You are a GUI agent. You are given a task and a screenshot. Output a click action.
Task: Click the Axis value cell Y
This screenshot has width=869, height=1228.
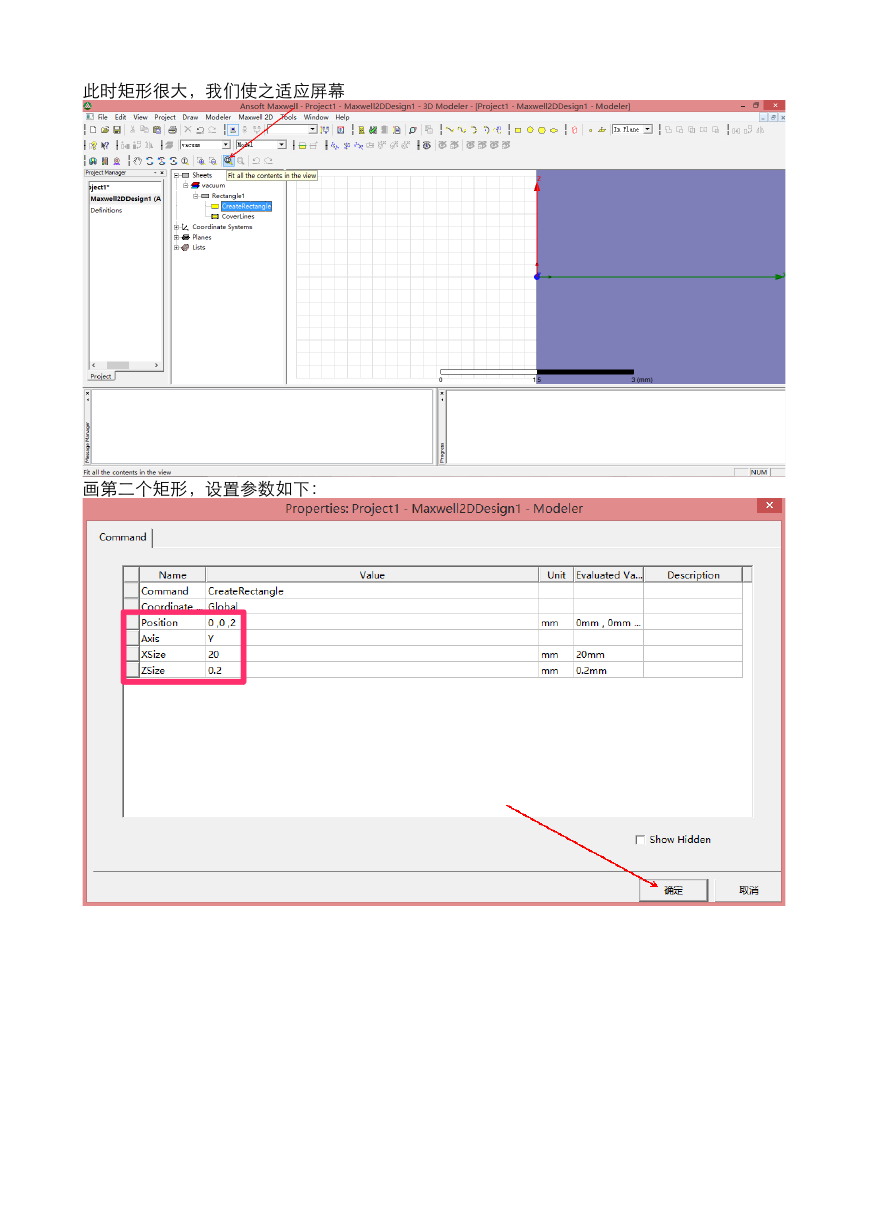coord(371,638)
